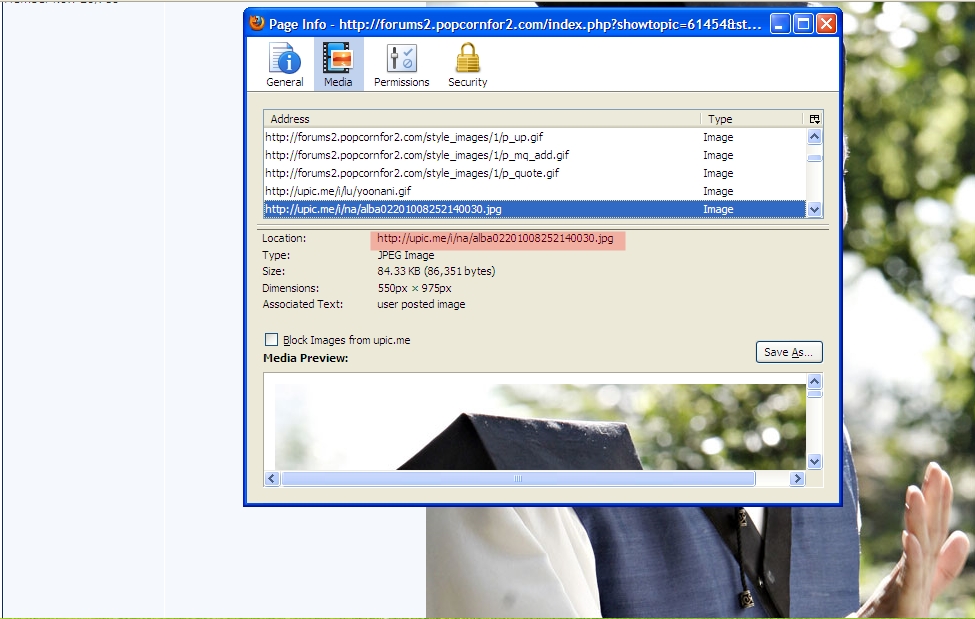Click the Page Info window title bar text
The height and width of the screenshot is (619, 975).
click(515, 24)
